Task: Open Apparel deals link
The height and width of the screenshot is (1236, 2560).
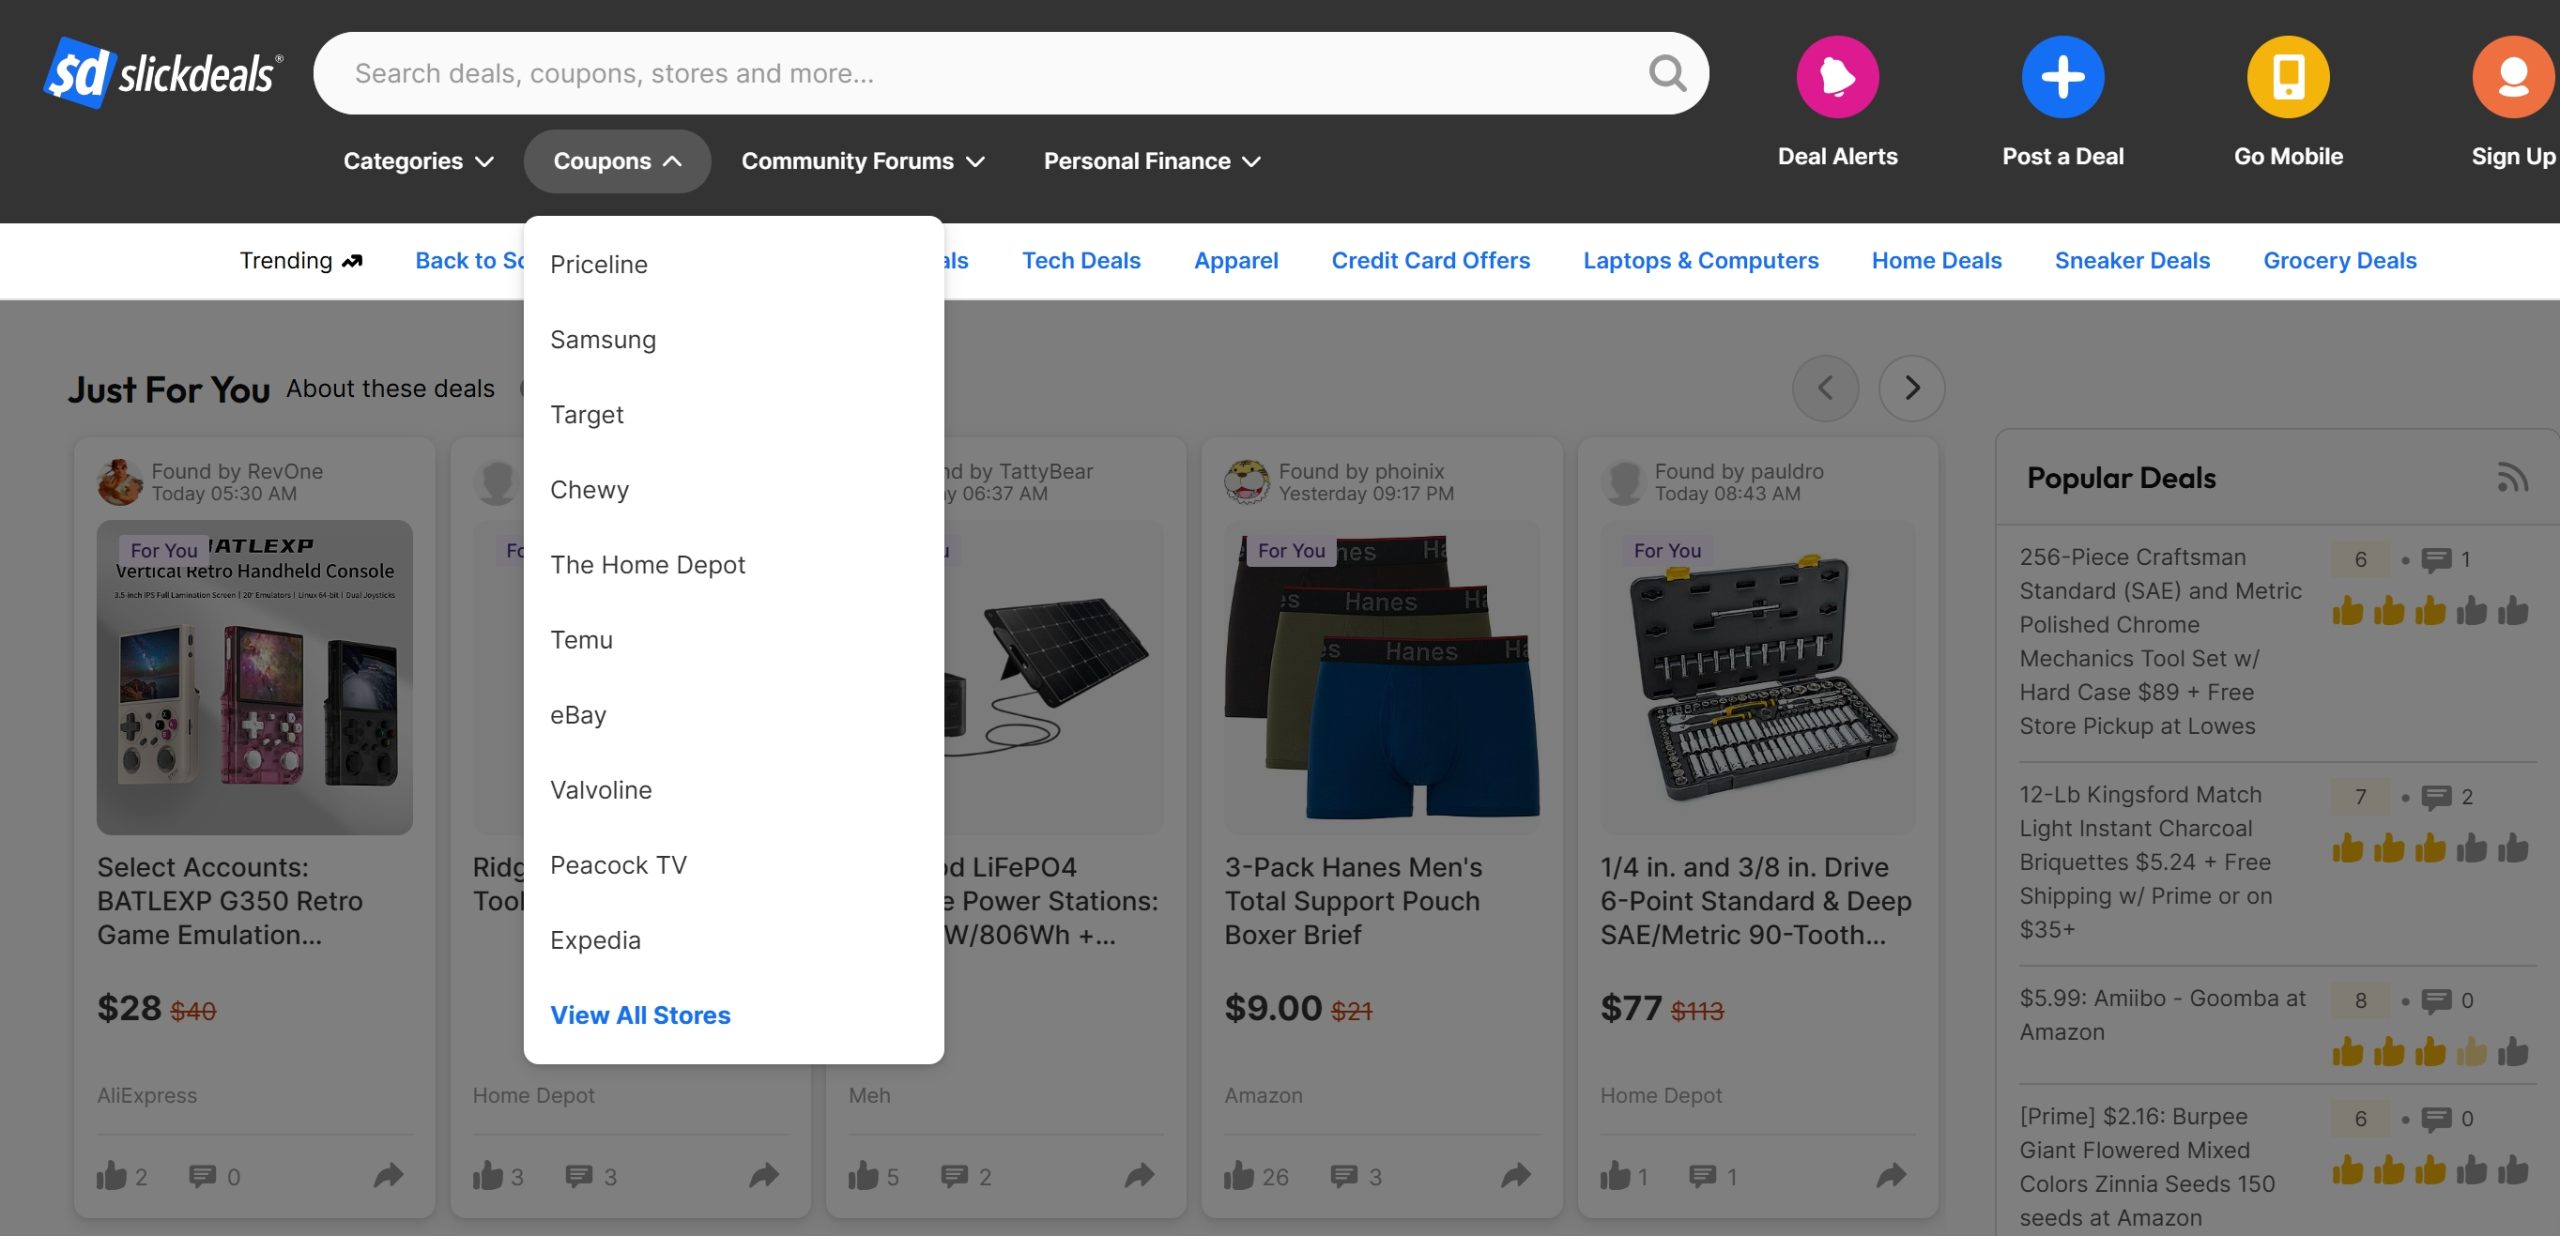Action: point(1236,261)
